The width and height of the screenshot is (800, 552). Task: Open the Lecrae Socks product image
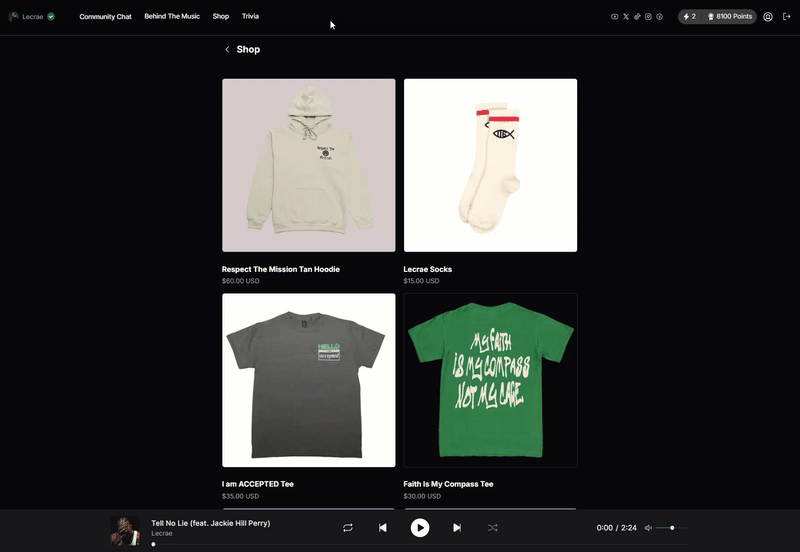coord(490,165)
